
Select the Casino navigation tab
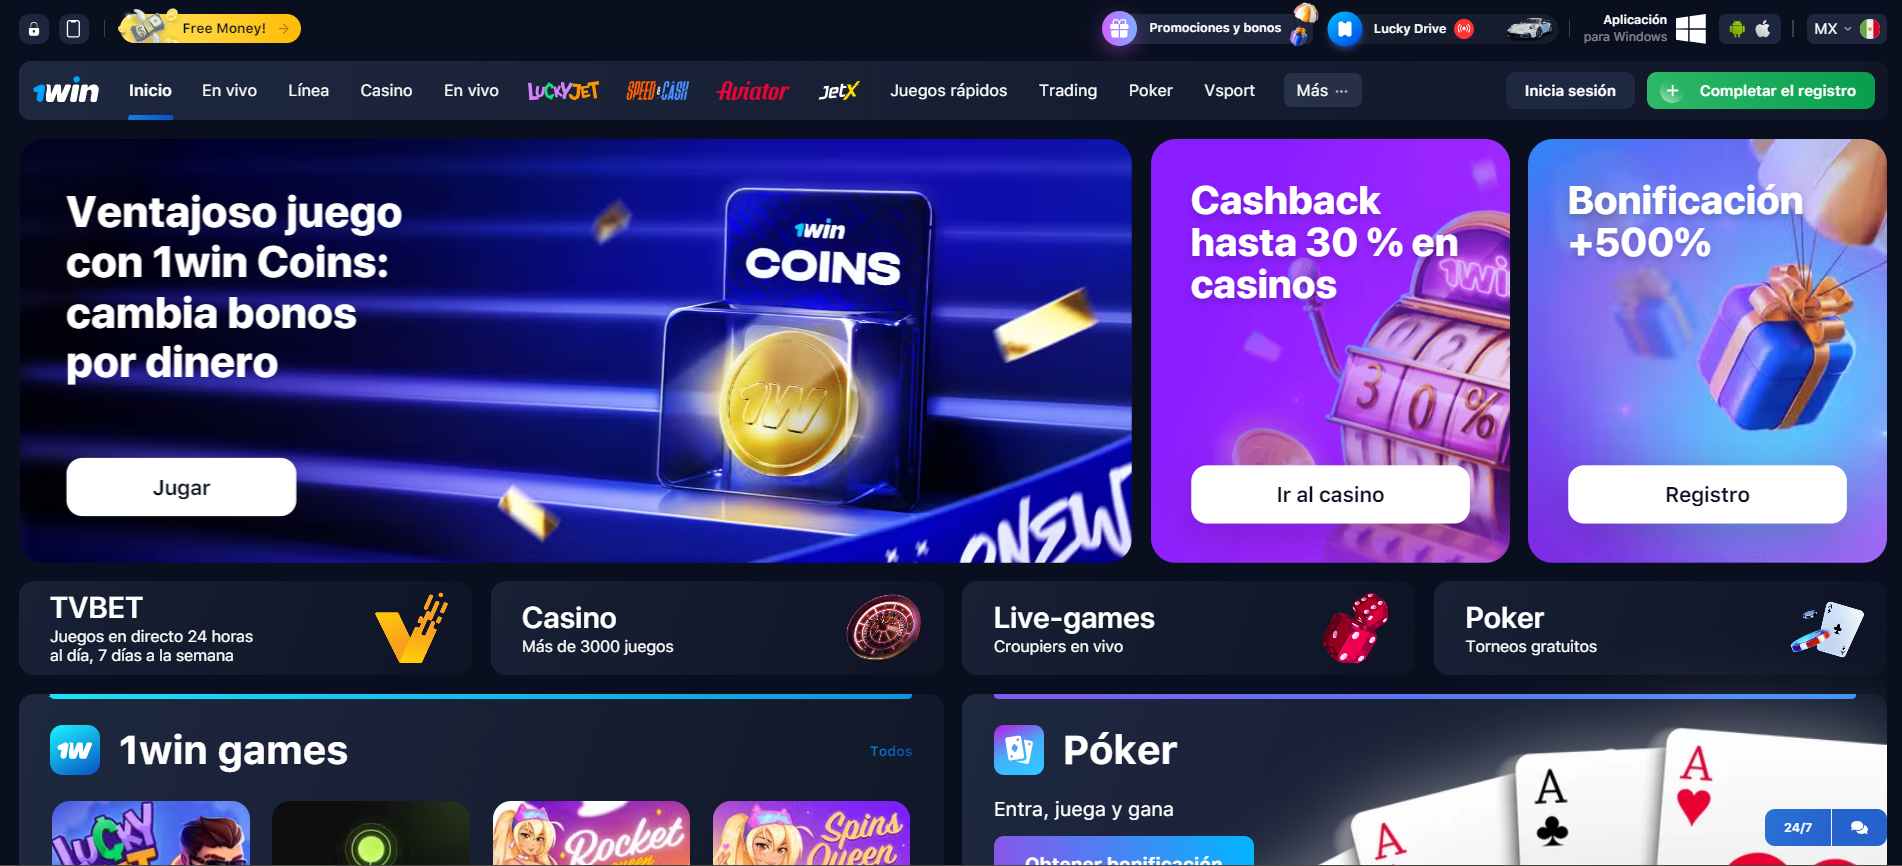point(386,90)
